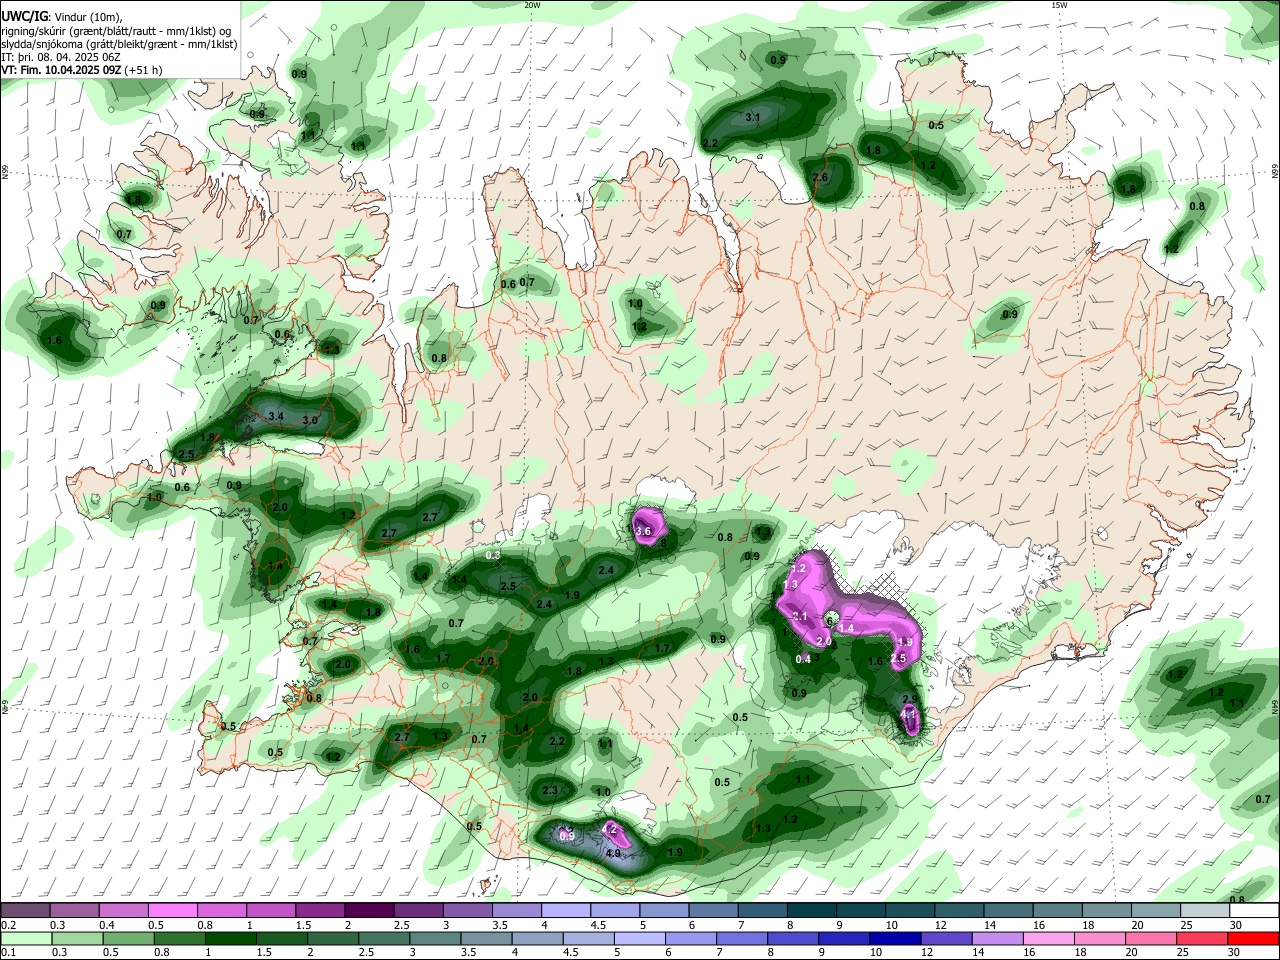Click the 3.4 precipitation value on map
The height and width of the screenshot is (960, 1280).
pyautogui.click(x=277, y=416)
